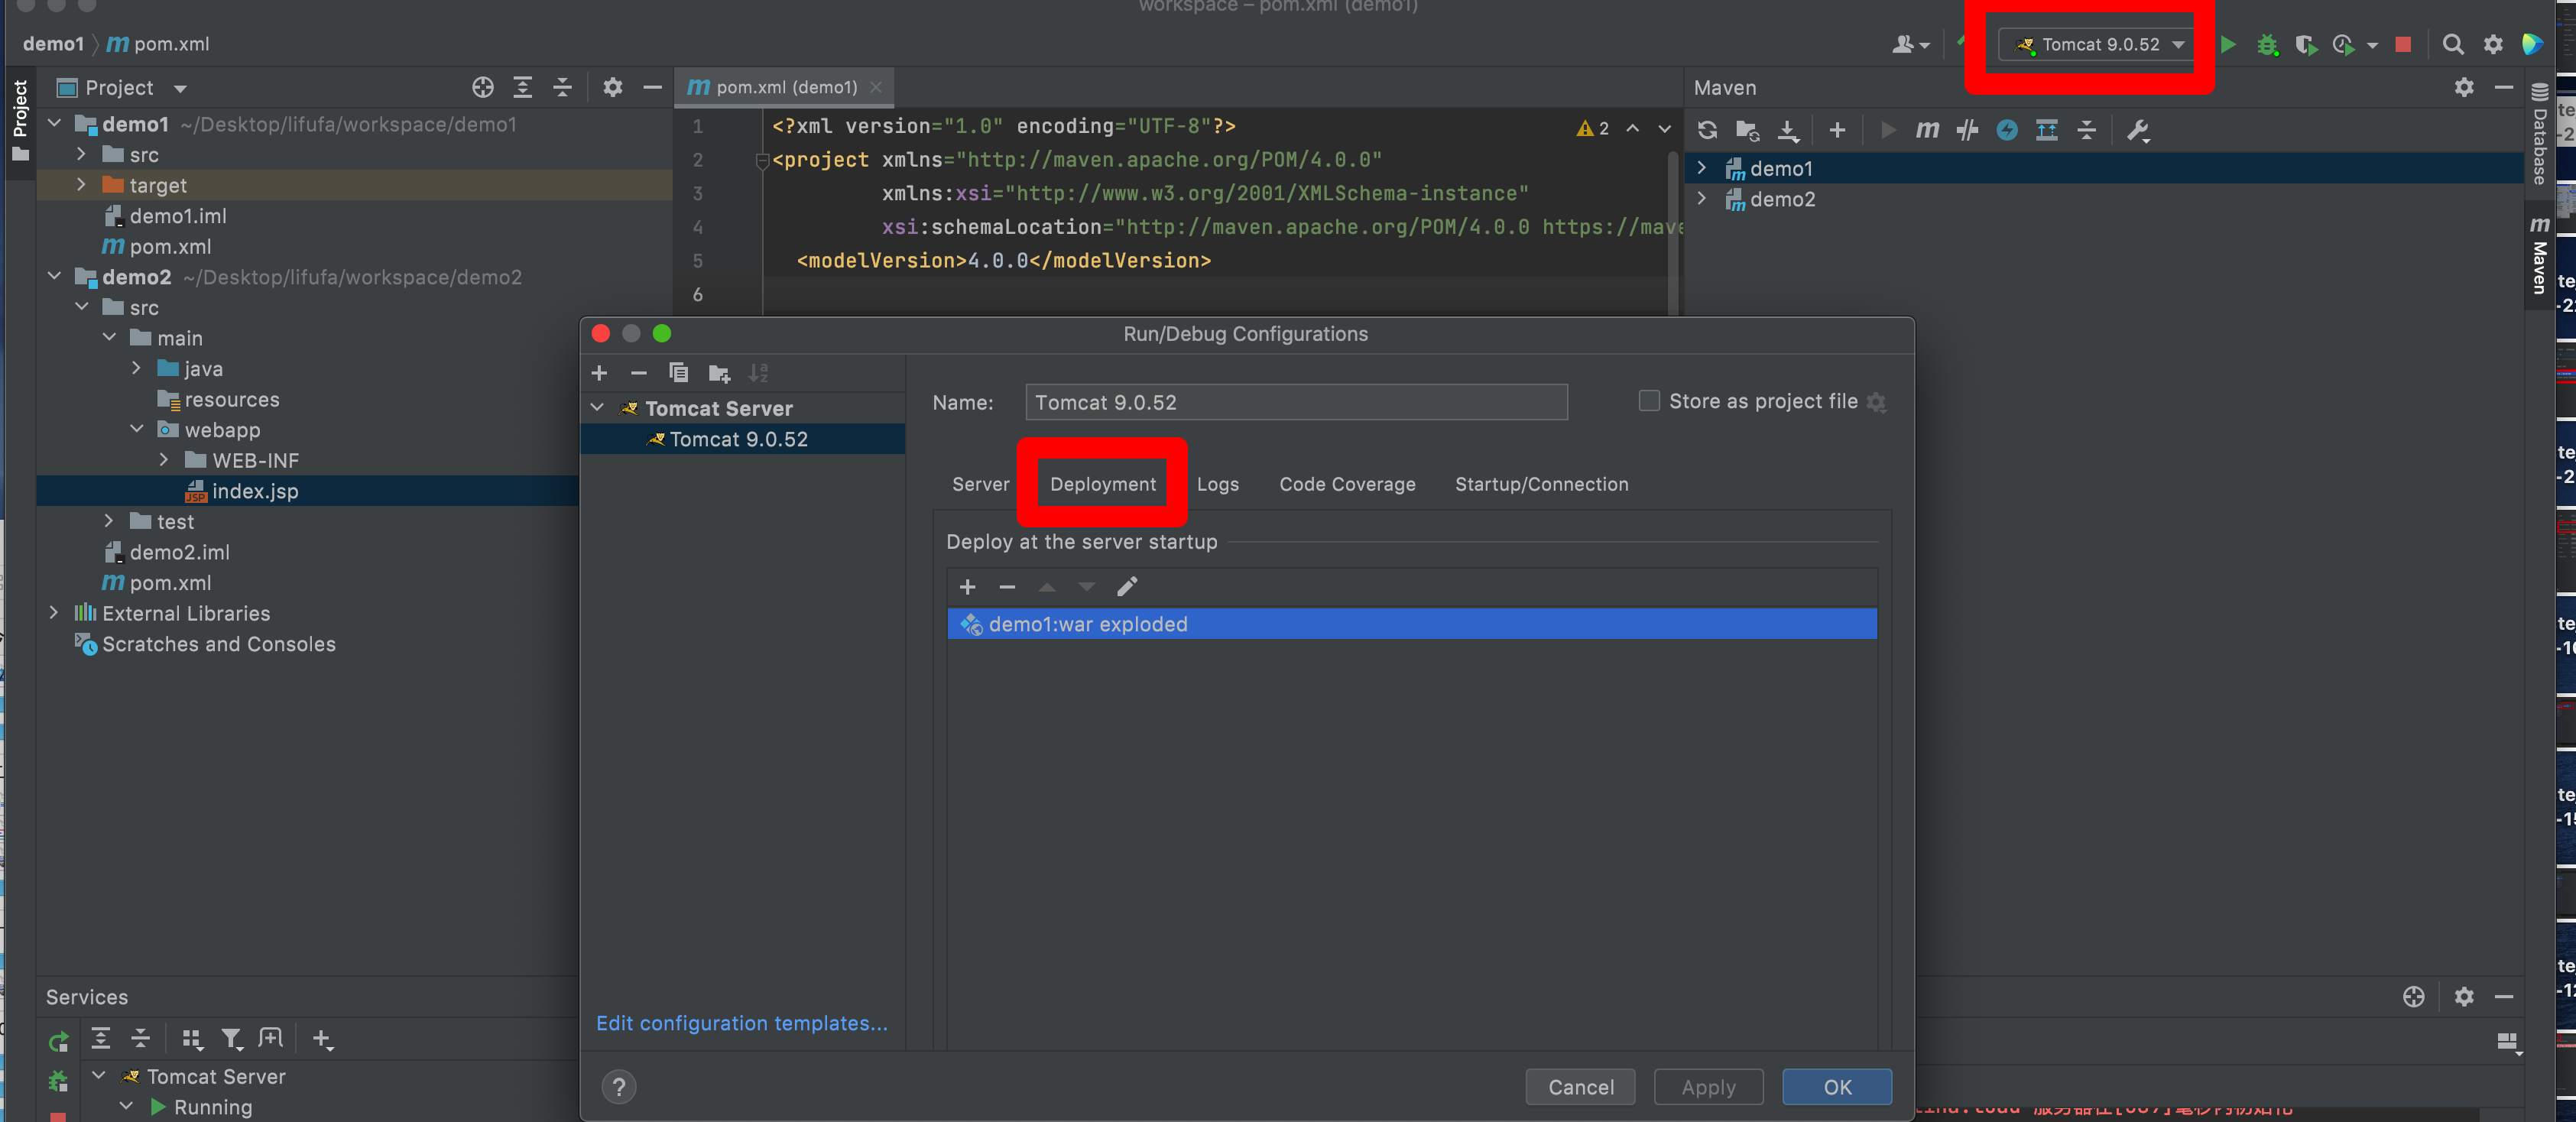
Task: Collapse all in Maven tool window
Action: (x=2087, y=130)
